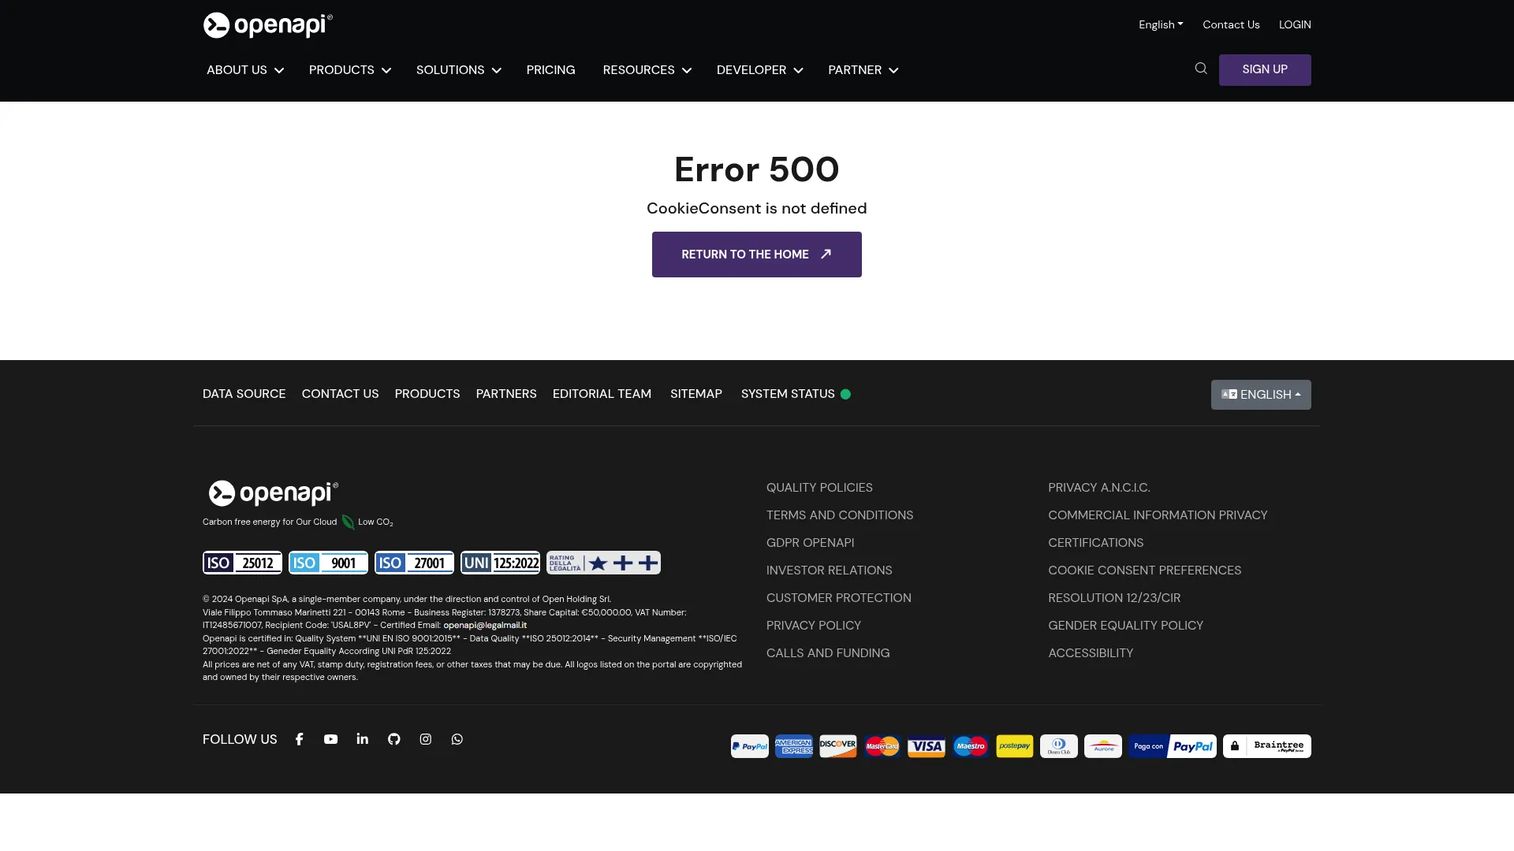Open the LinkedIn follow icon
The width and height of the screenshot is (1514, 851).
coord(362,739)
